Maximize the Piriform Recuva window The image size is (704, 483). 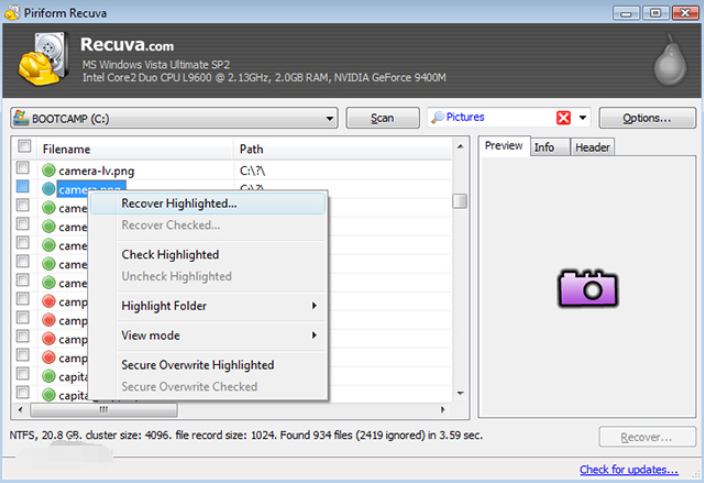[x=655, y=13]
